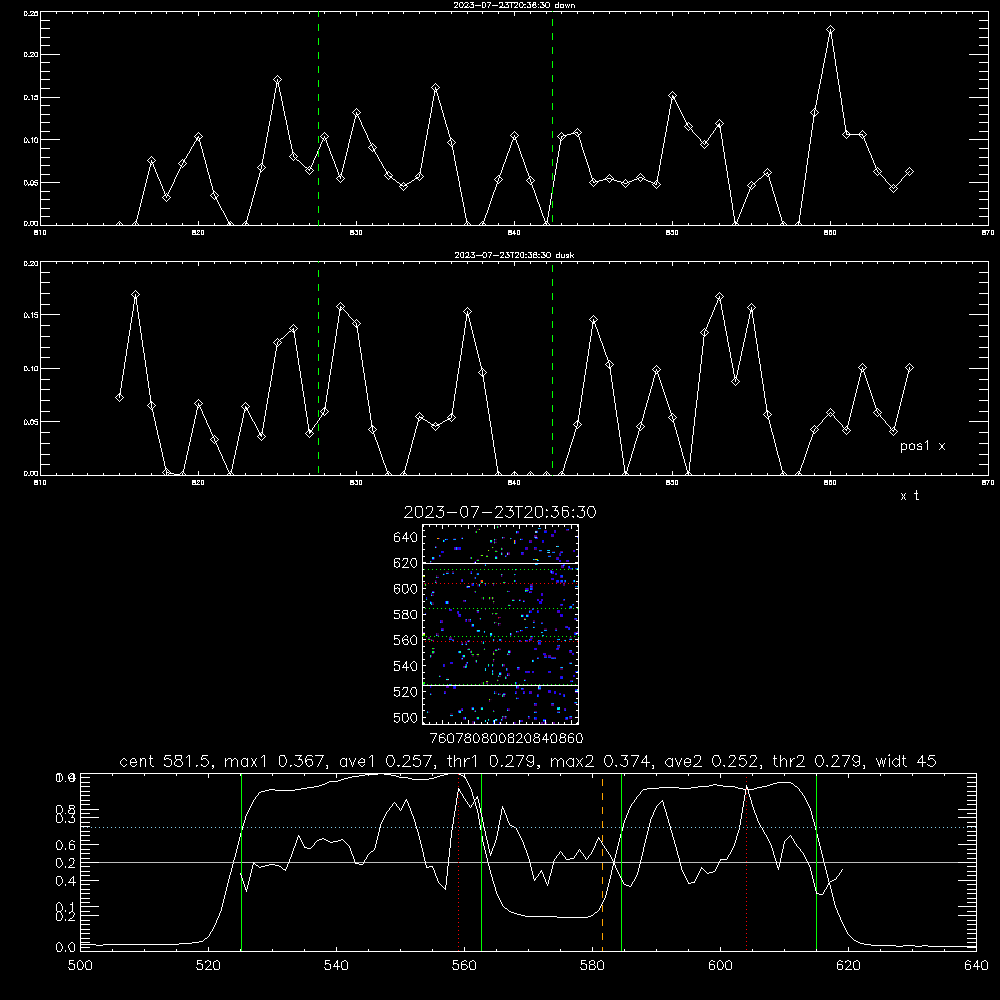Select the highest peak marker in the dawn plot
This screenshot has width=1000, height=1000.
tap(830, 29)
